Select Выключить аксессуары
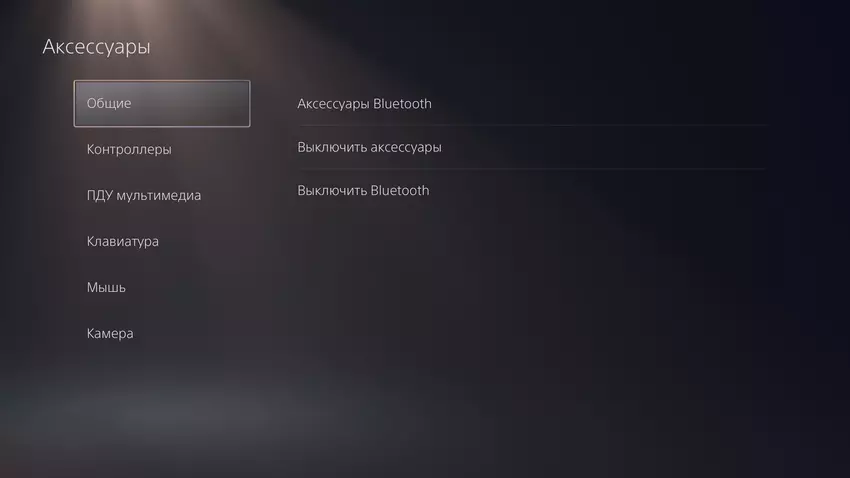 tap(531, 147)
